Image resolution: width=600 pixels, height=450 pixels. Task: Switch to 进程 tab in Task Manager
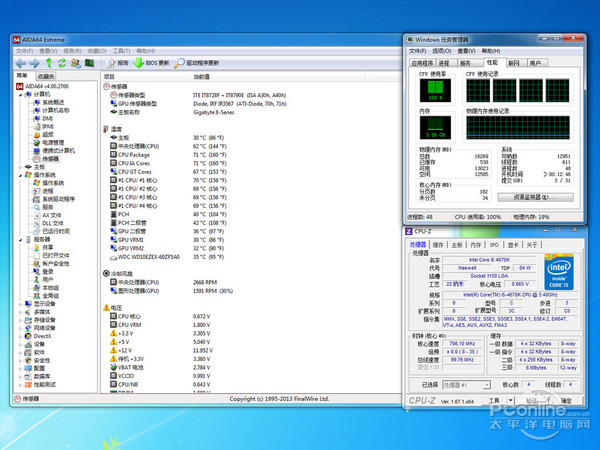(444, 63)
